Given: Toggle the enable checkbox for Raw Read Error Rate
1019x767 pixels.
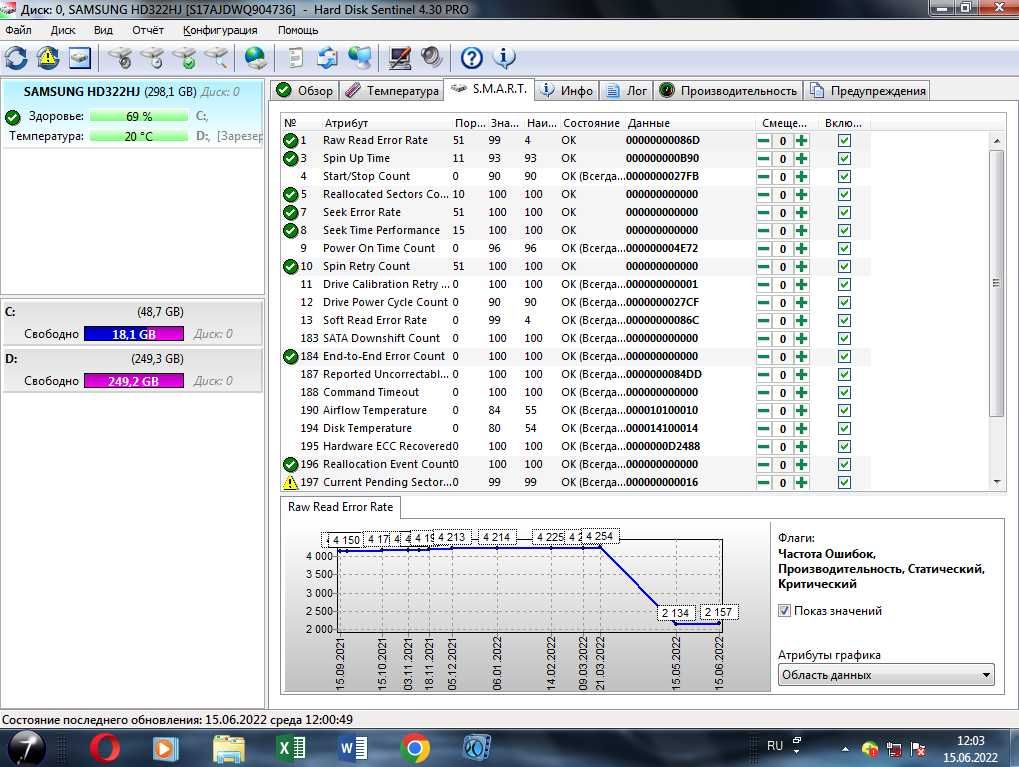Looking at the screenshot, I should coord(844,140).
